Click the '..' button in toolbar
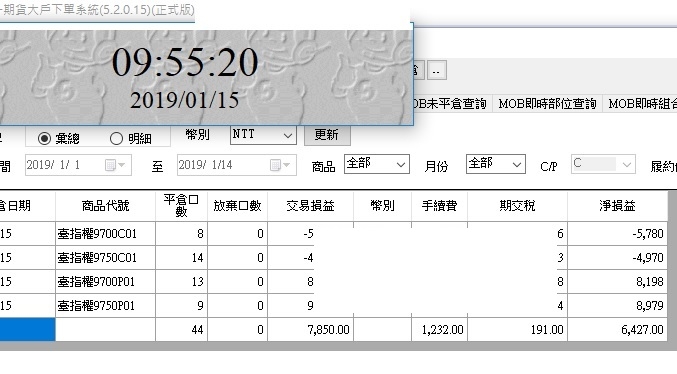Image resolution: width=677 pixels, height=374 pixels. click(437, 71)
